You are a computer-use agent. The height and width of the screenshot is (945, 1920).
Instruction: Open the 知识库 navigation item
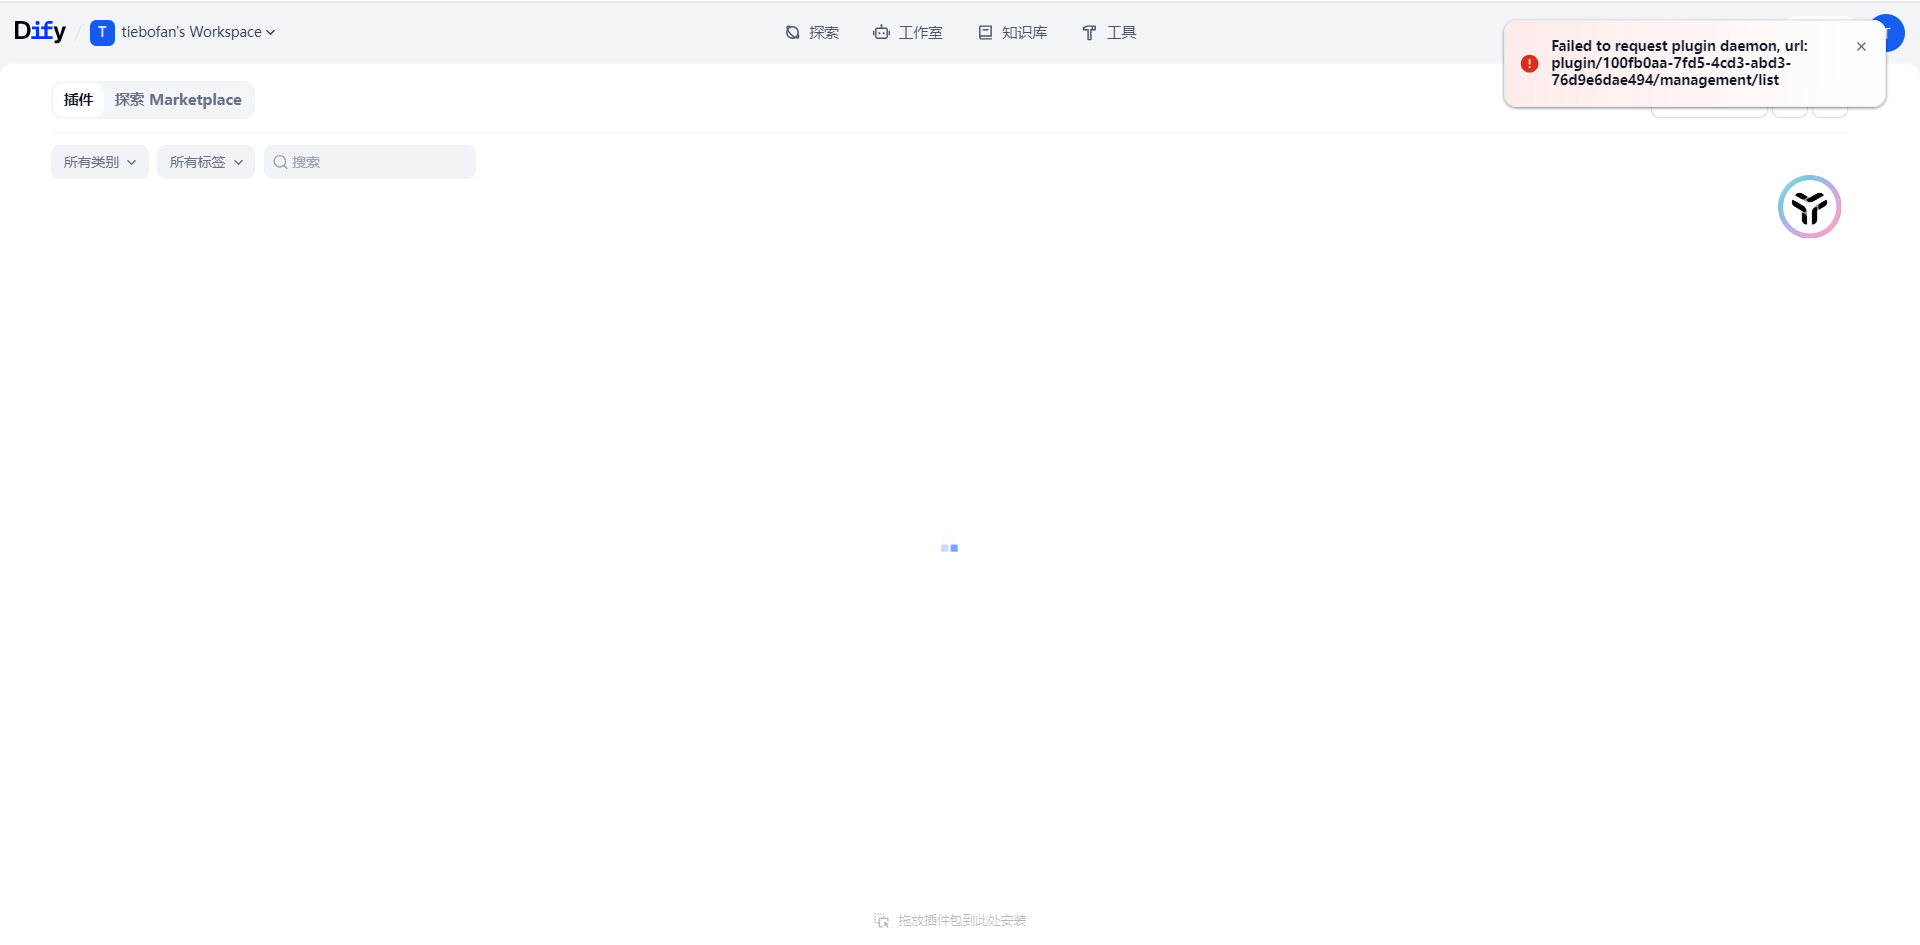tap(1013, 33)
